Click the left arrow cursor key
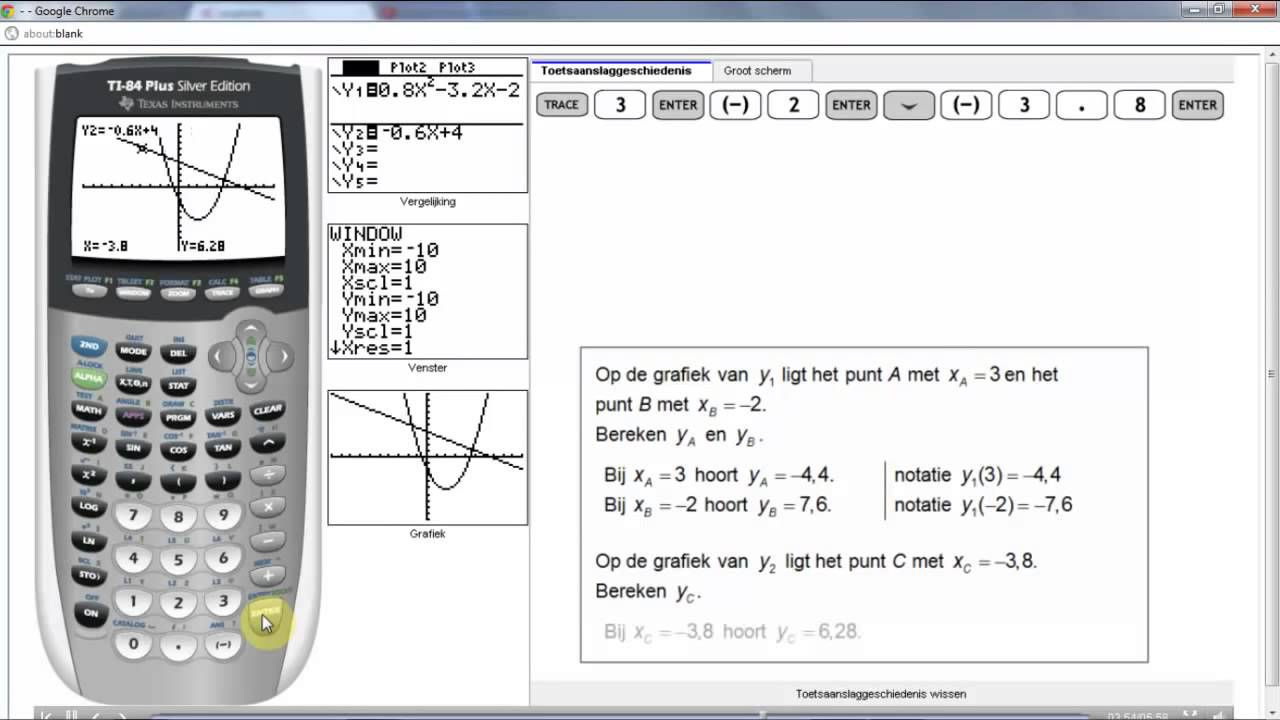This screenshot has height=720, width=1280. click(221, 356)
